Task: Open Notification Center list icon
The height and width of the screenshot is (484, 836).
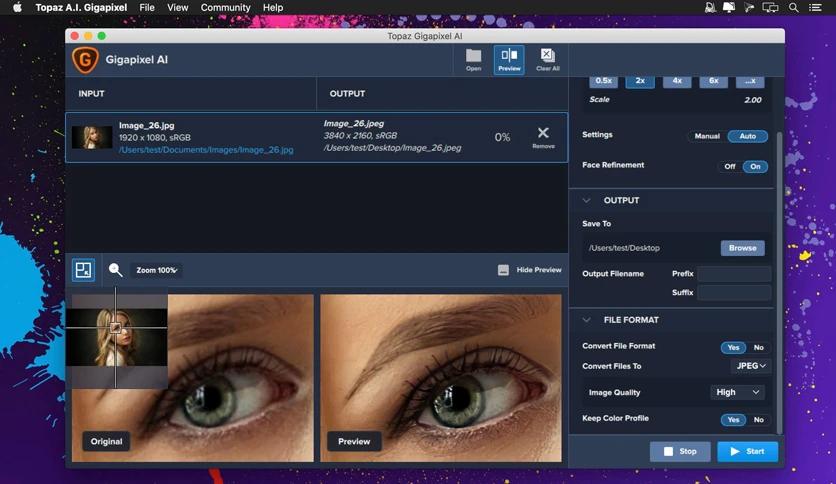Action: [x=815, y=7]
